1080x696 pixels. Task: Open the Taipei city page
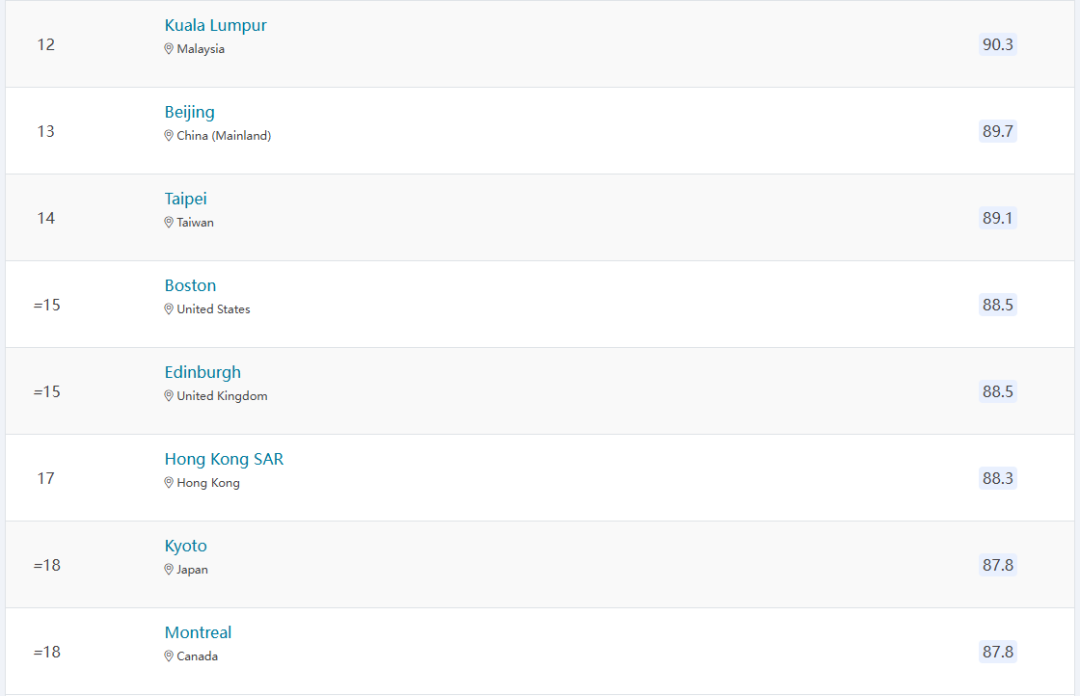[185, 199]
